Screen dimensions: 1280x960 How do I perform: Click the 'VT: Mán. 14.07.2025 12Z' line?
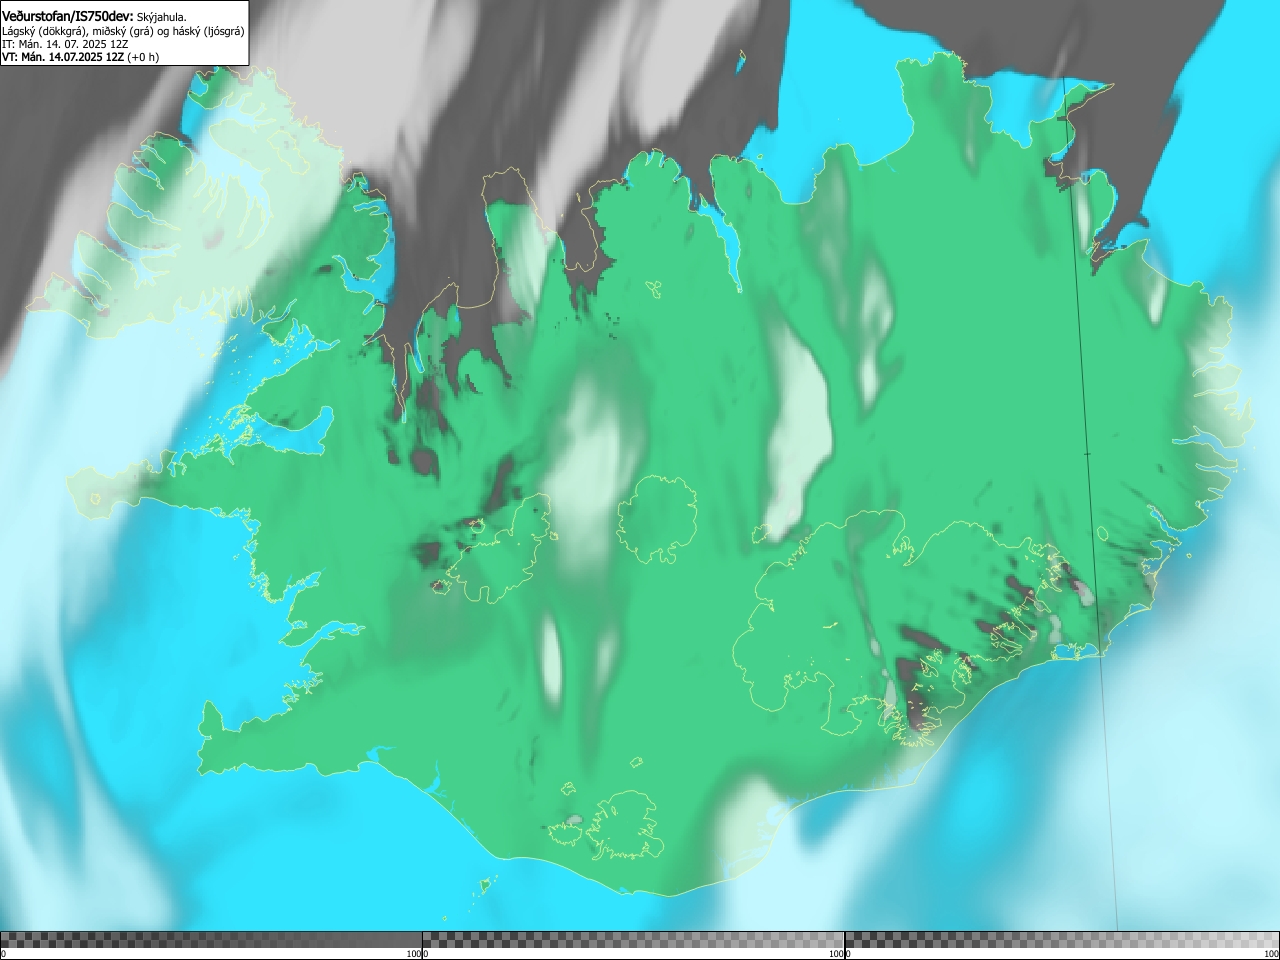pyautogui.click(x=63, y=57)
